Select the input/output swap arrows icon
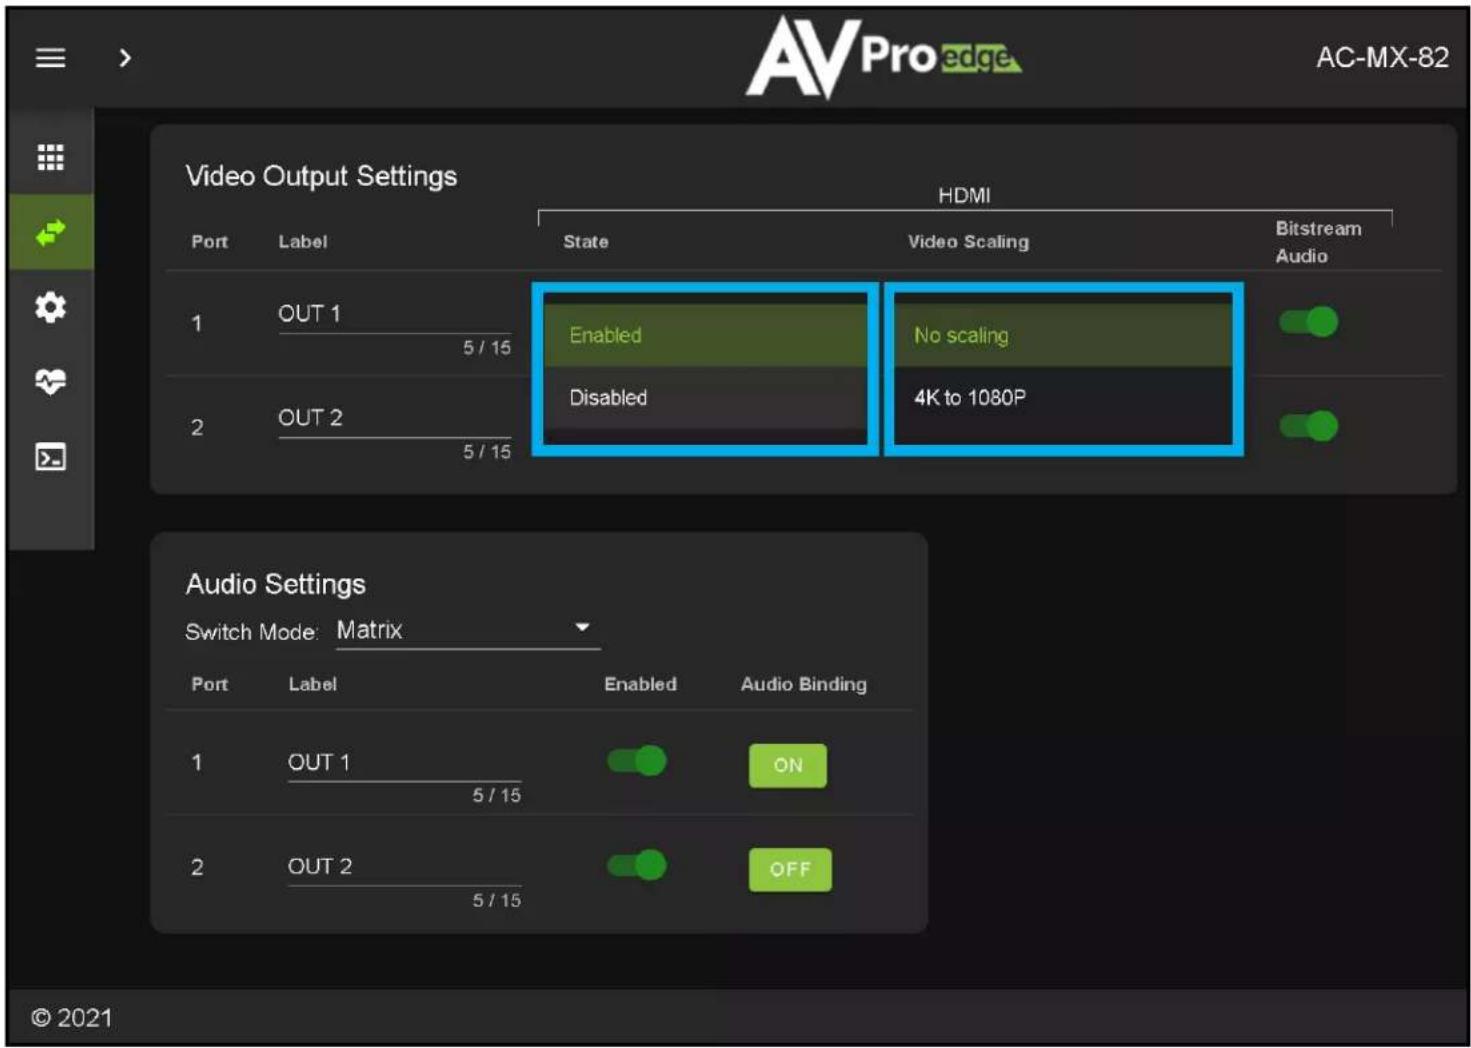 point(50,232)
